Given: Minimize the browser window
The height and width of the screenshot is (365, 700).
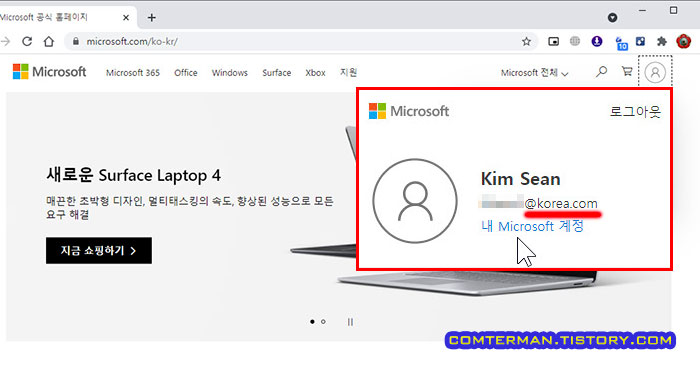Looking at the screenshot, I should [642, 10].
